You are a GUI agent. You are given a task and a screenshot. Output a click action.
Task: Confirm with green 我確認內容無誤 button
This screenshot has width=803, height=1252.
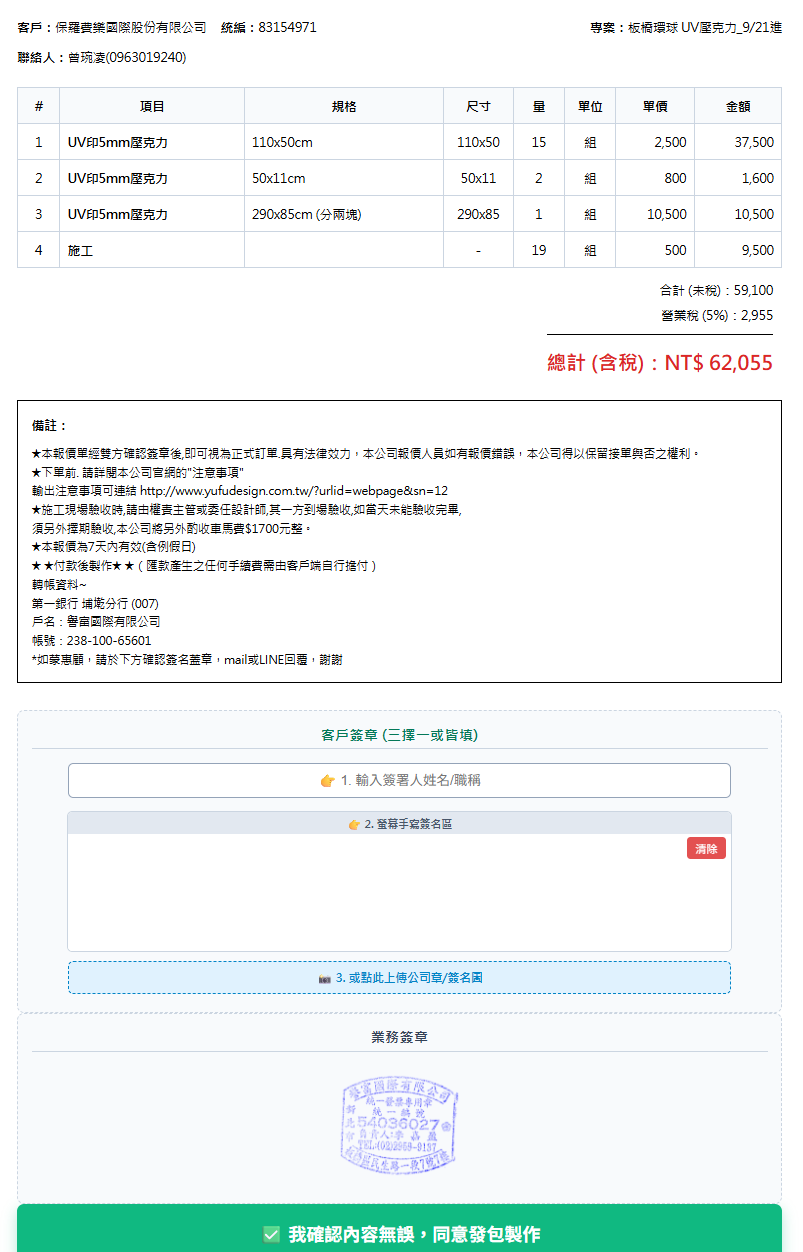coord(399,1233)
